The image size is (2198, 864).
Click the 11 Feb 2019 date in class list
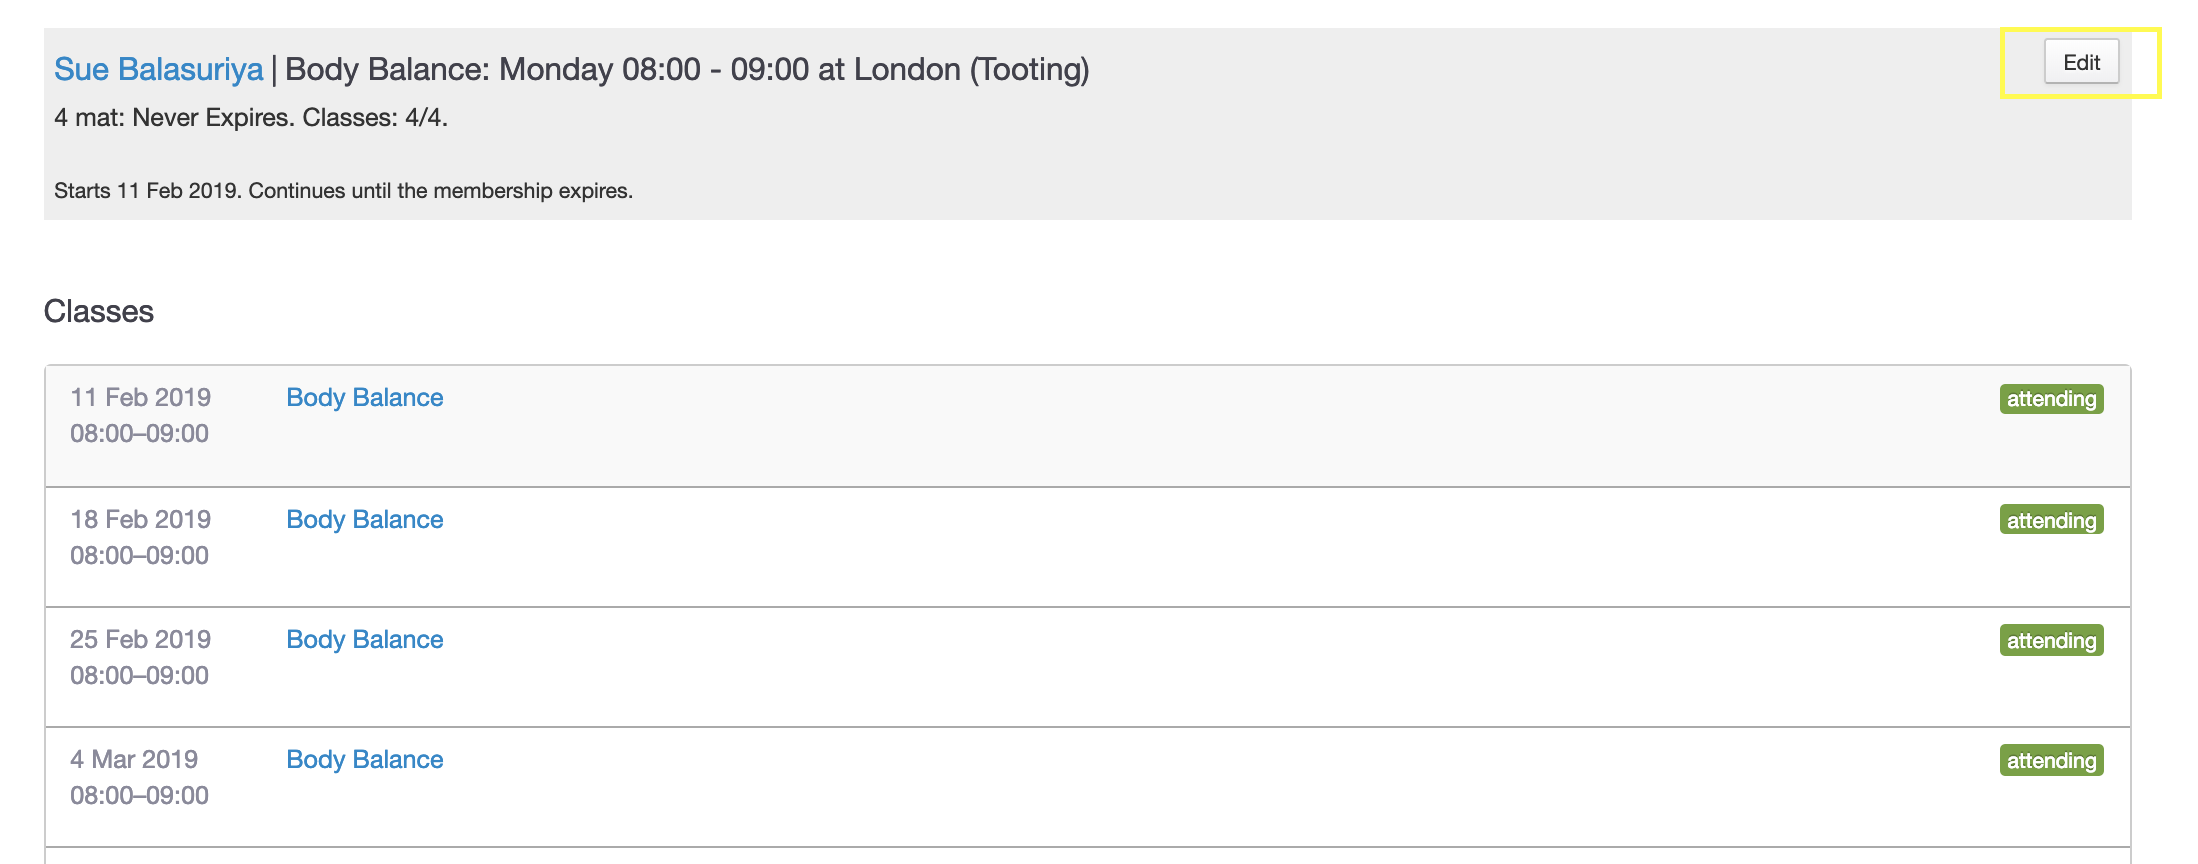[140, 397]
